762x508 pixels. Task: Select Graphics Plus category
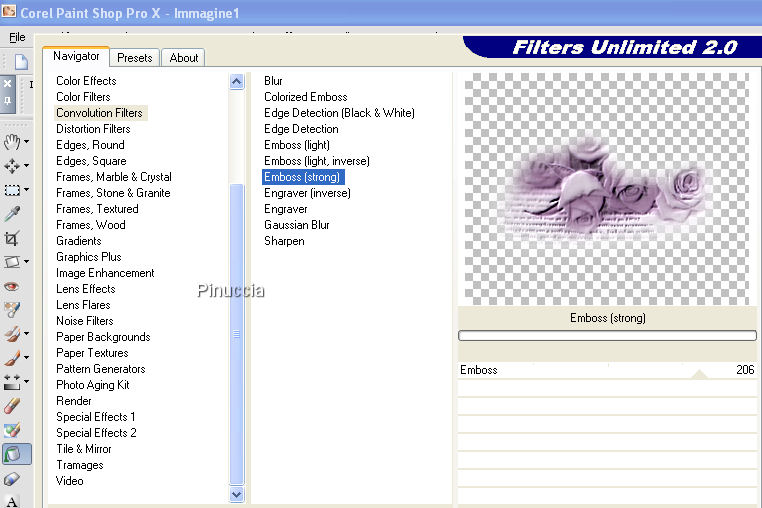pos(89,257)
